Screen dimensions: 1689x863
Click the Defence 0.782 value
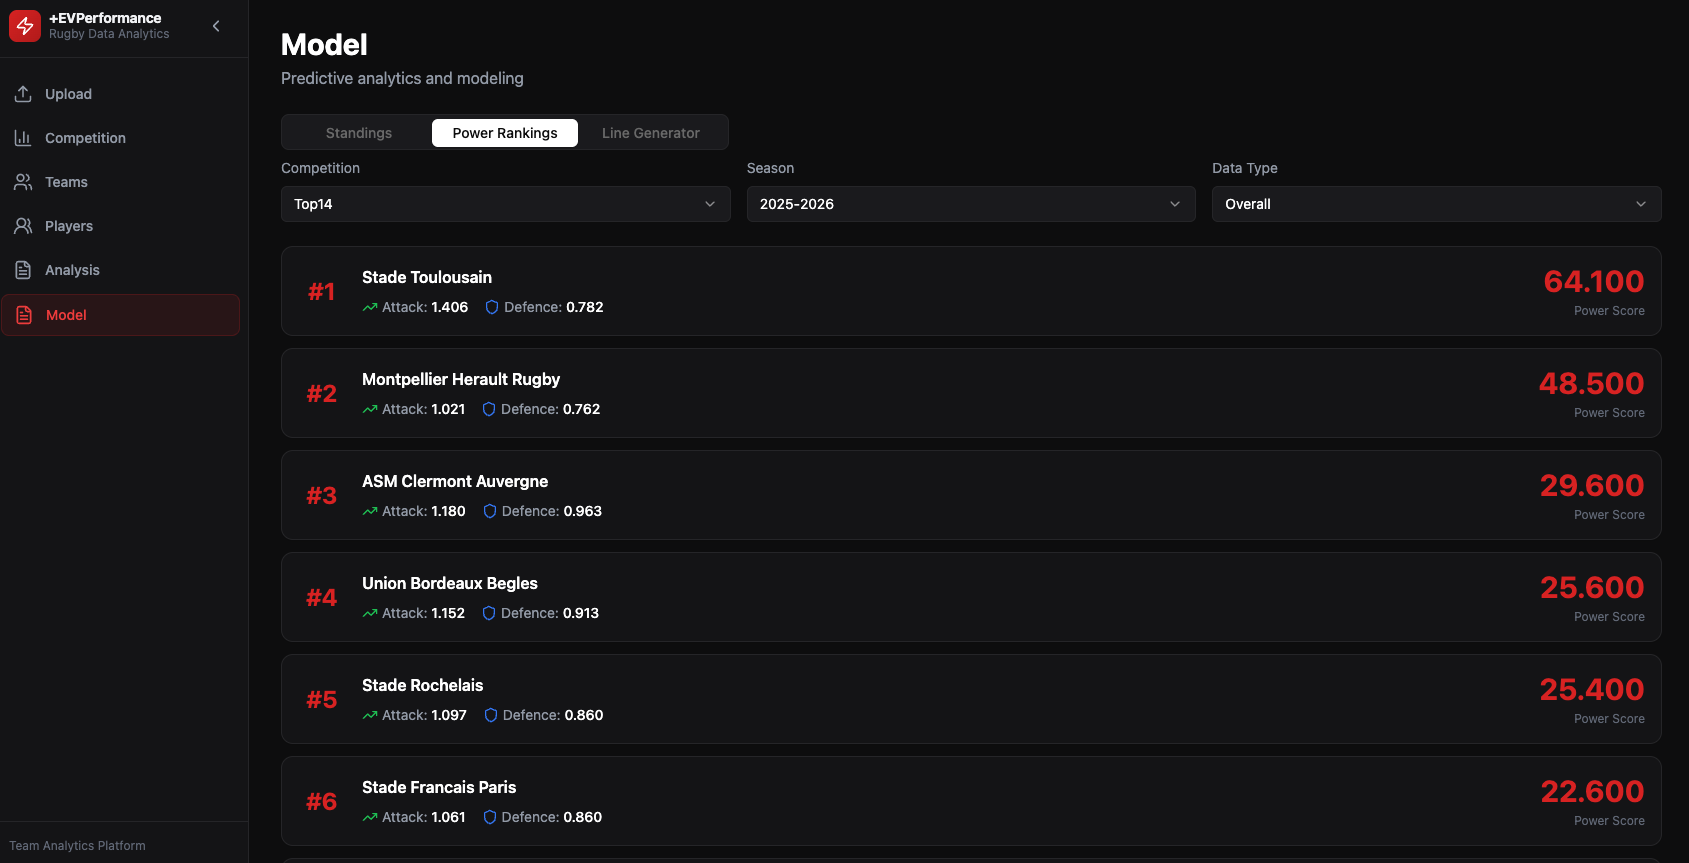click(x=585, y=307)
